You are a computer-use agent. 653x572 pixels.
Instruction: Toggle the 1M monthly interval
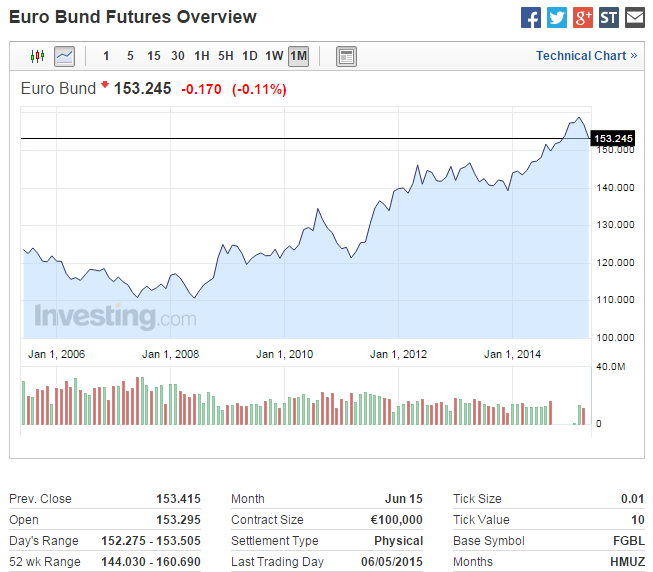[x=298, y=56]
